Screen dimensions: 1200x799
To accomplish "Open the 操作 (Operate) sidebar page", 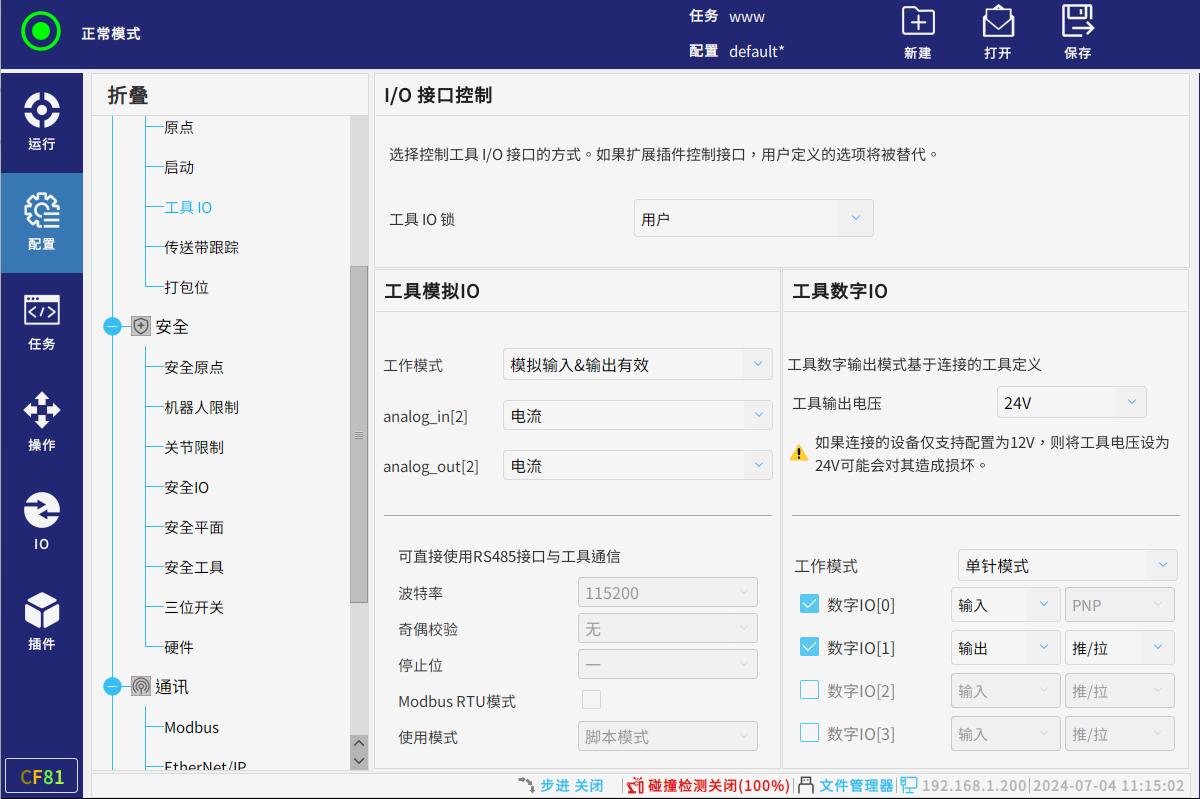I will click(41, 422).
